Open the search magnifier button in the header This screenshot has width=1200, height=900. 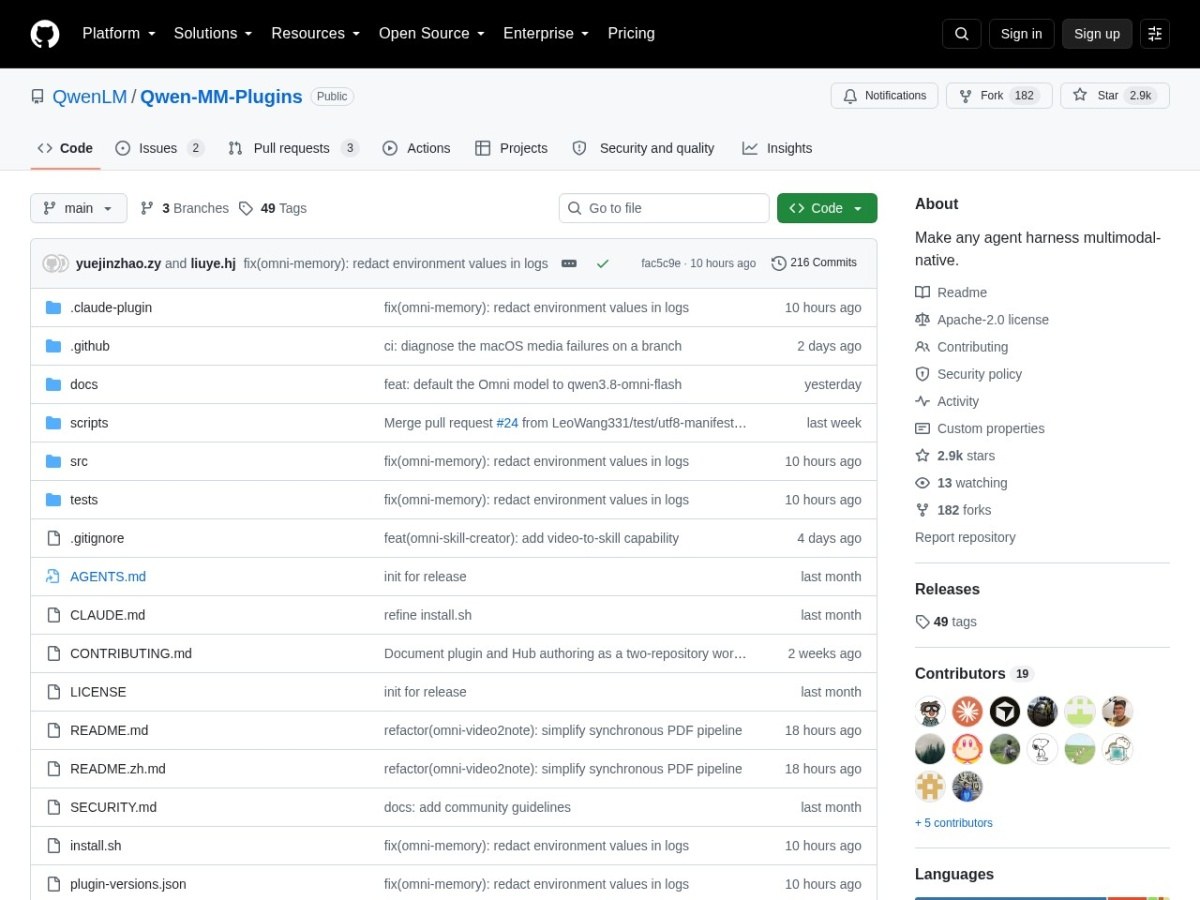tap(961, 34)
